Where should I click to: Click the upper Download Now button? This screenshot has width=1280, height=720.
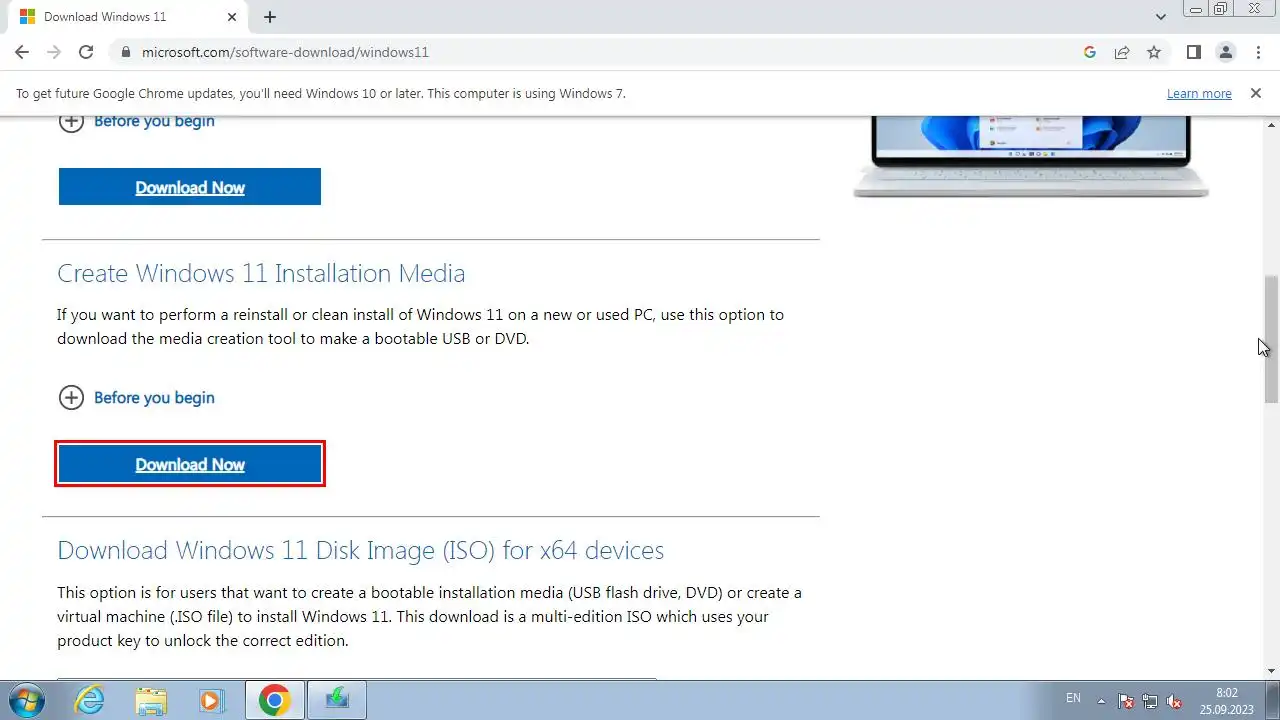coord(190,187)
